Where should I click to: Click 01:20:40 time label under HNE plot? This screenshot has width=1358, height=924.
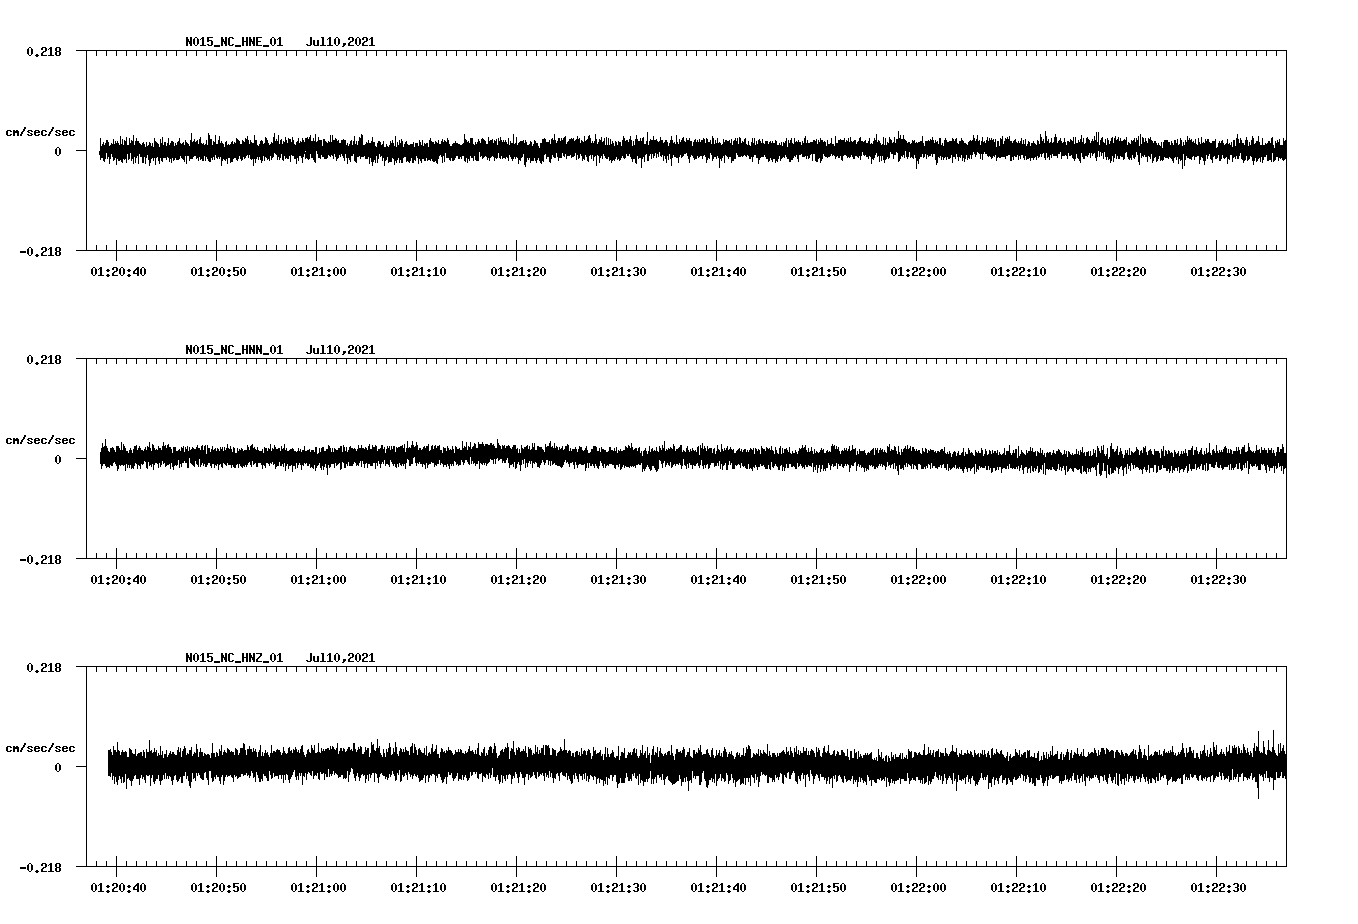[x=118, y=272]
